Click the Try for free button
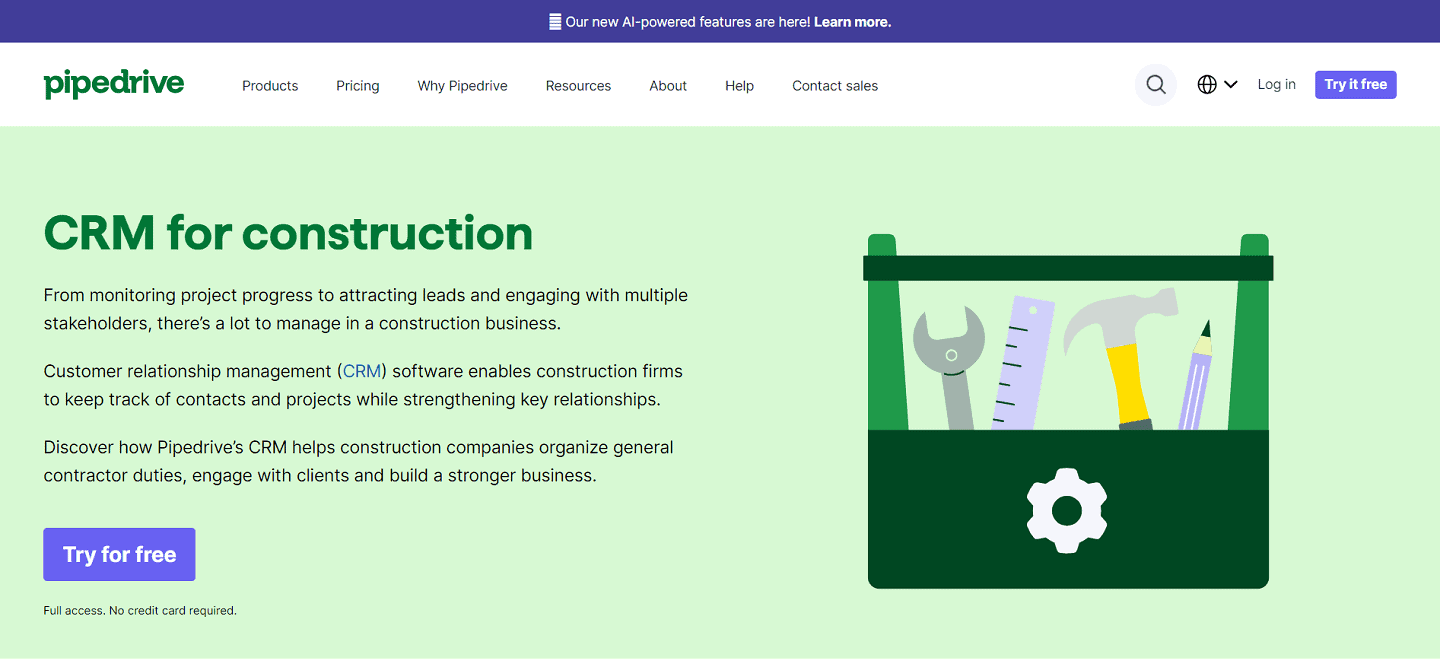The width and height of the screenshot is (1440, 667). (118, 554)
